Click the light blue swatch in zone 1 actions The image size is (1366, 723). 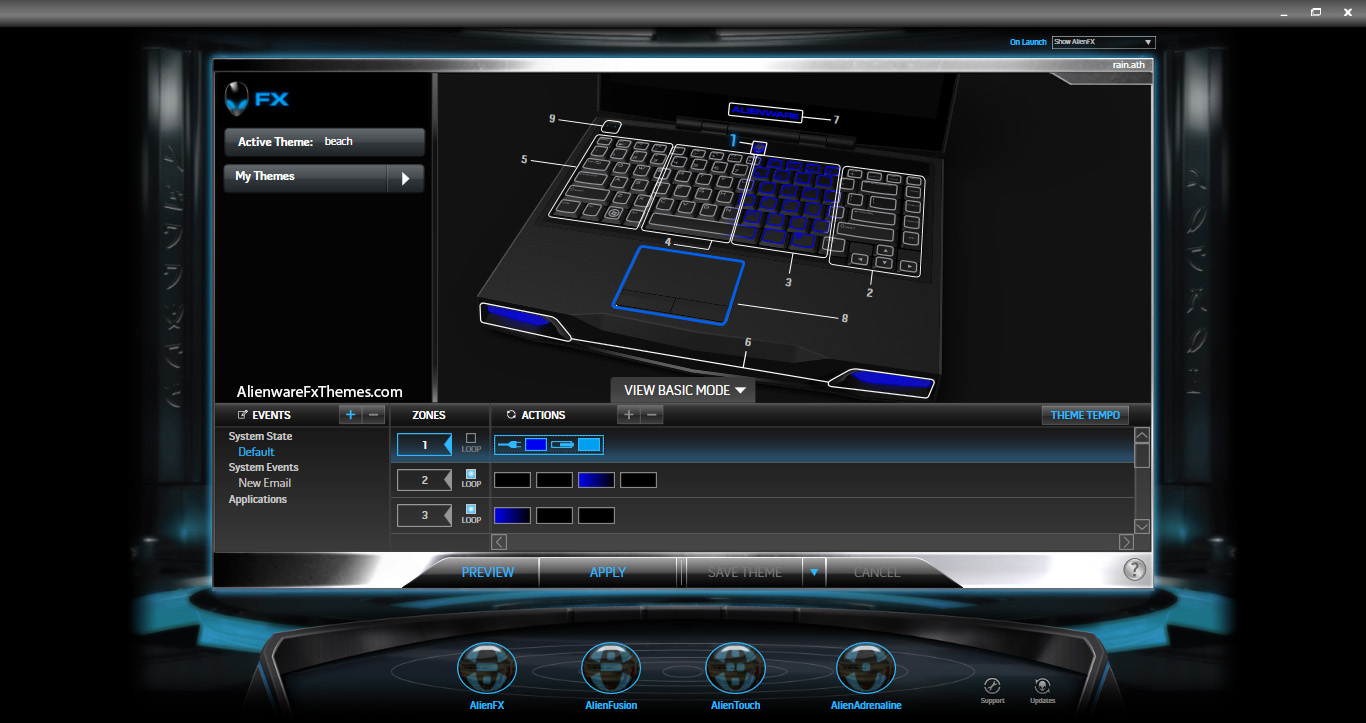589,444
